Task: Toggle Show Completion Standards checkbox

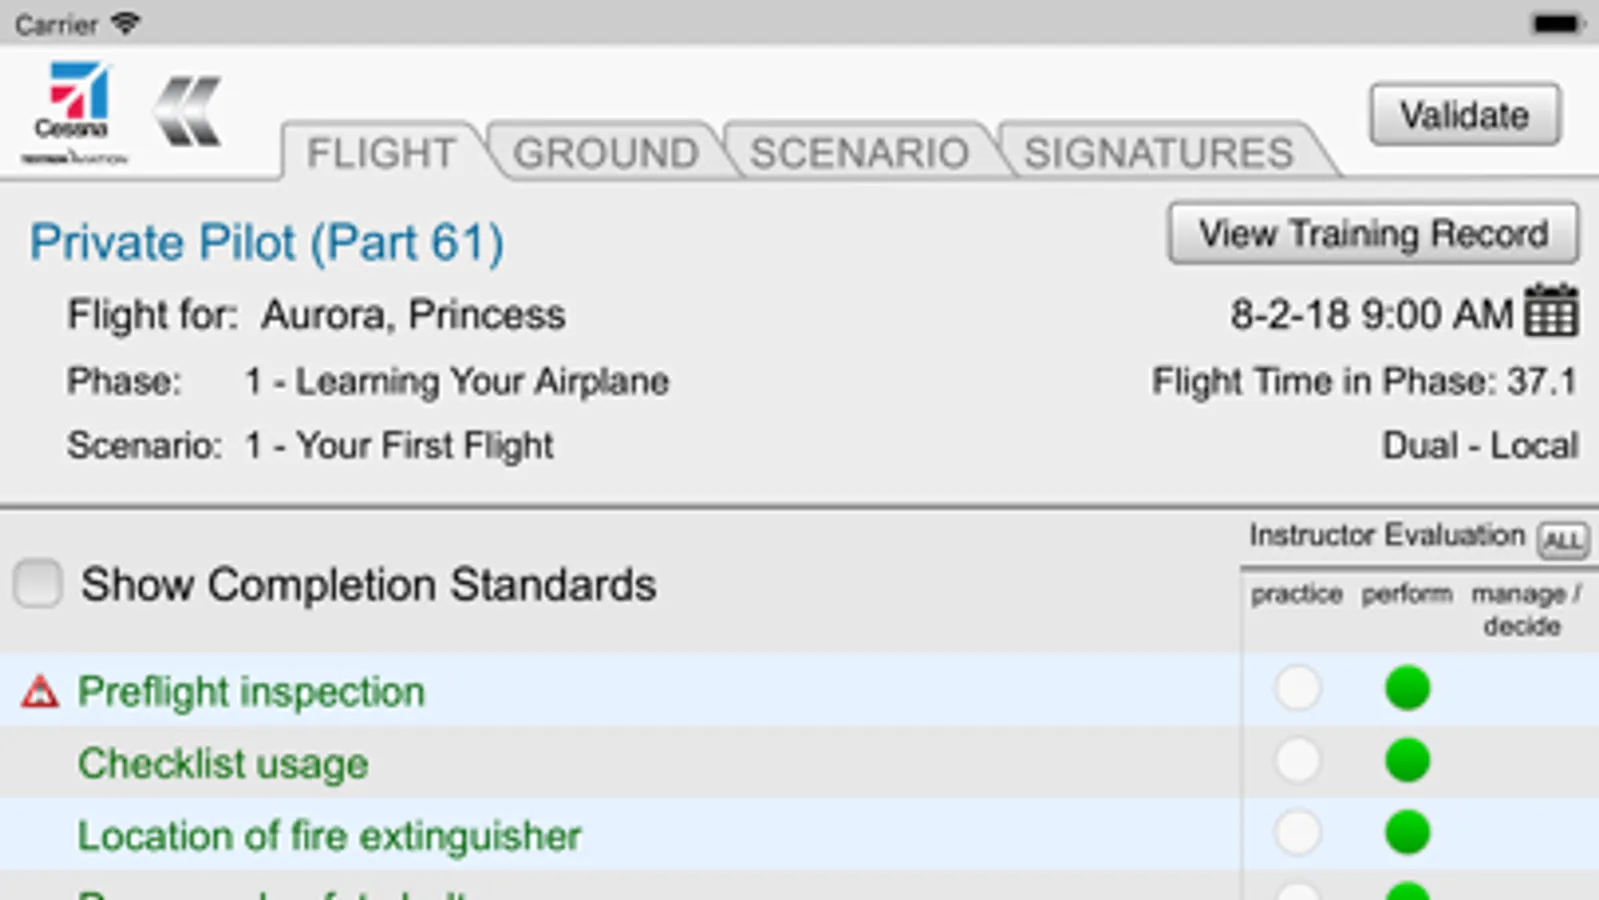Action: tap(38, 583)
